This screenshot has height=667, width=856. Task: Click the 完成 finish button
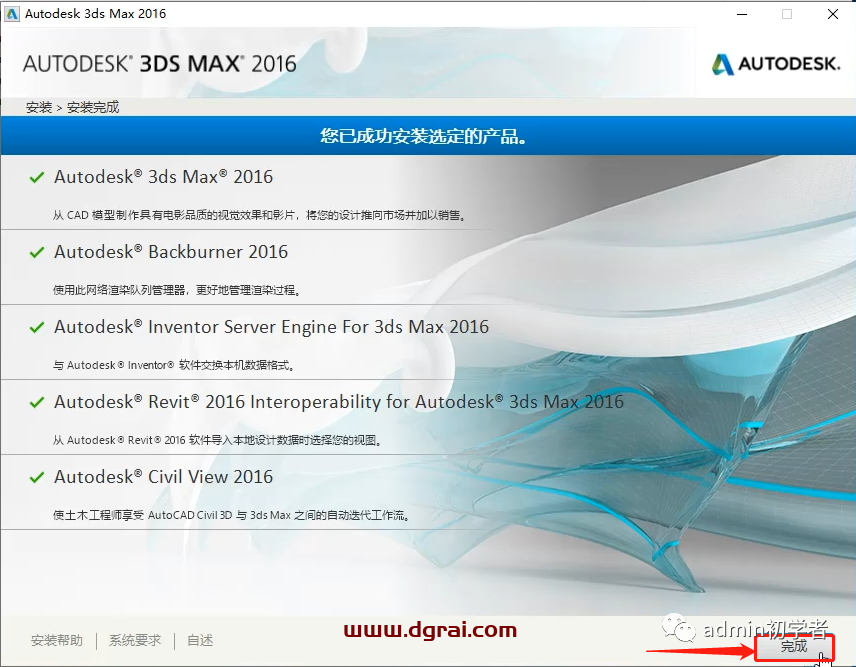click(x=794, y=647)
